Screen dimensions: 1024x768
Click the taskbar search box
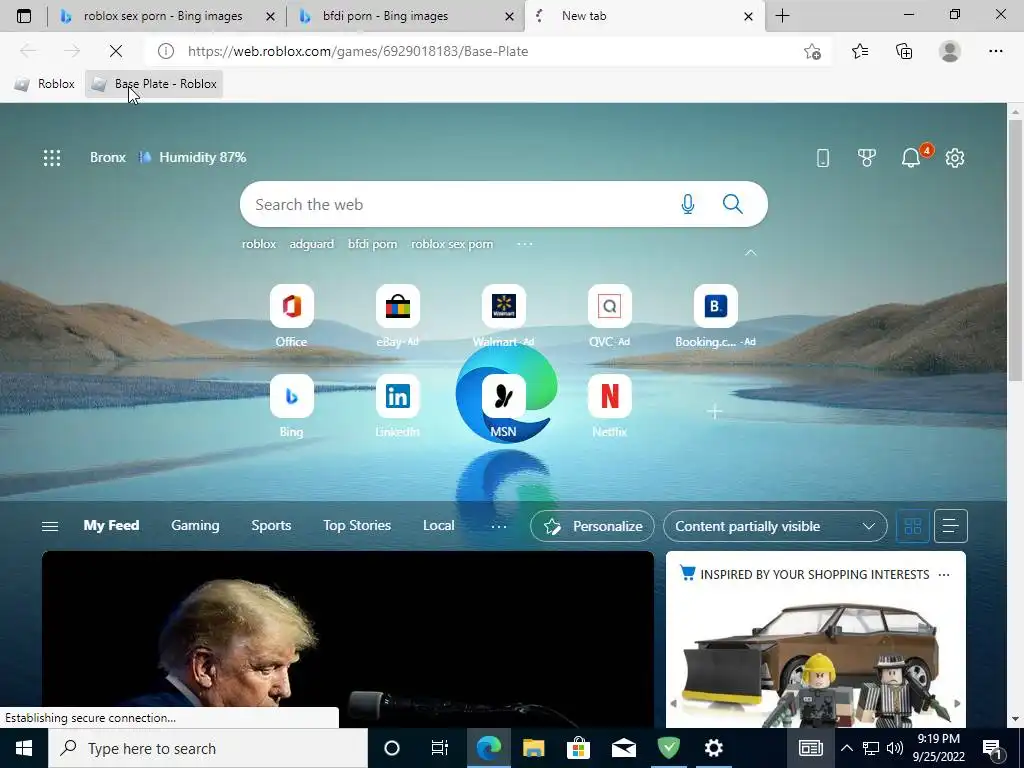[x=208, y=748]
